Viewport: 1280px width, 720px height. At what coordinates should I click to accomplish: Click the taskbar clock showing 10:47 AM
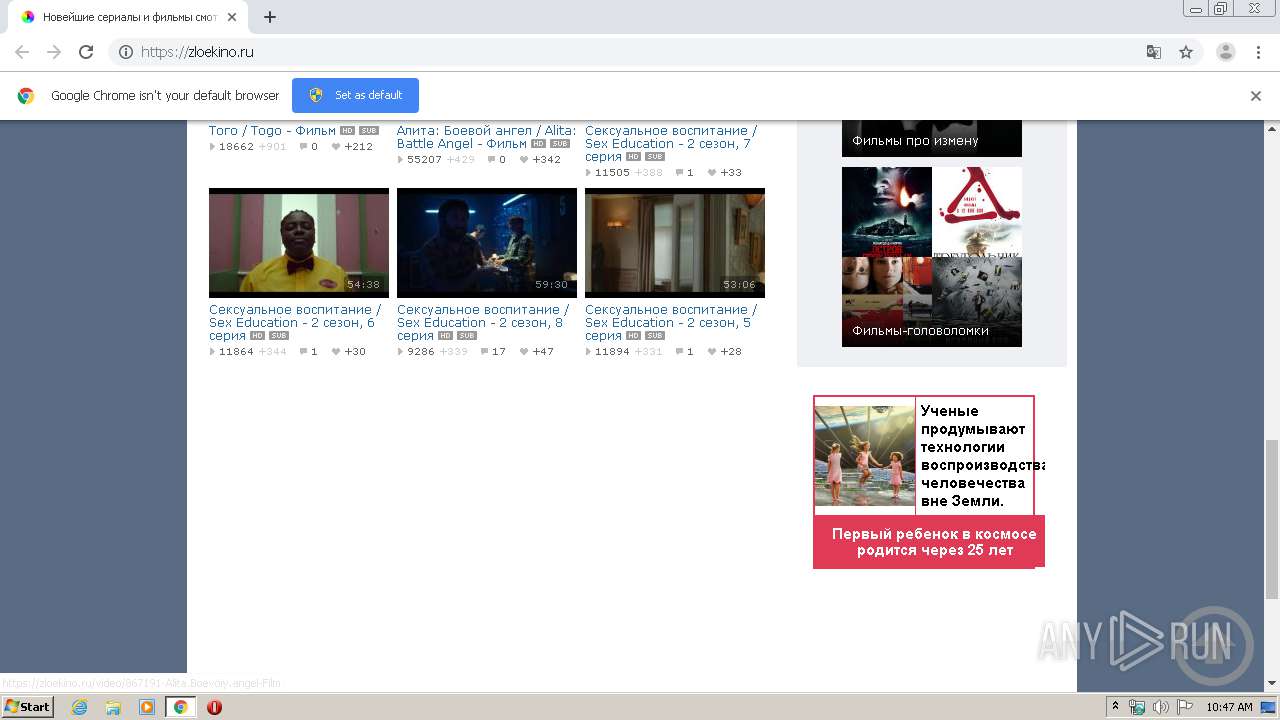coord(1229,707)
